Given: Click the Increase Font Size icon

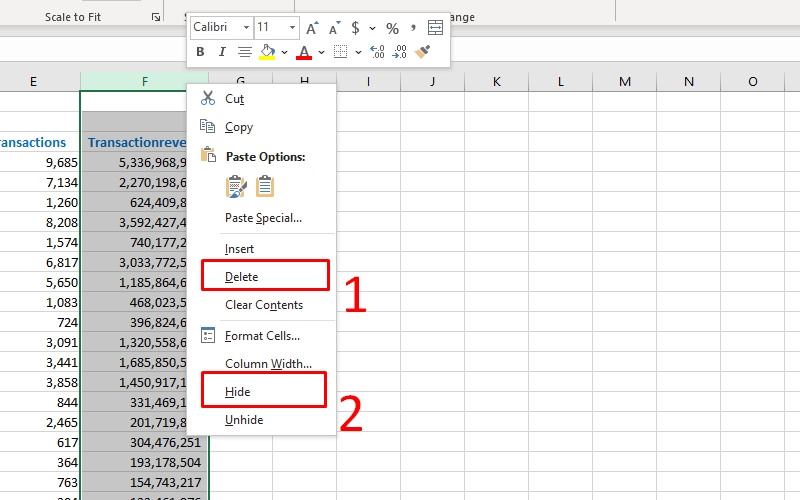Looking at the screenshot, I should pos(312,28).
